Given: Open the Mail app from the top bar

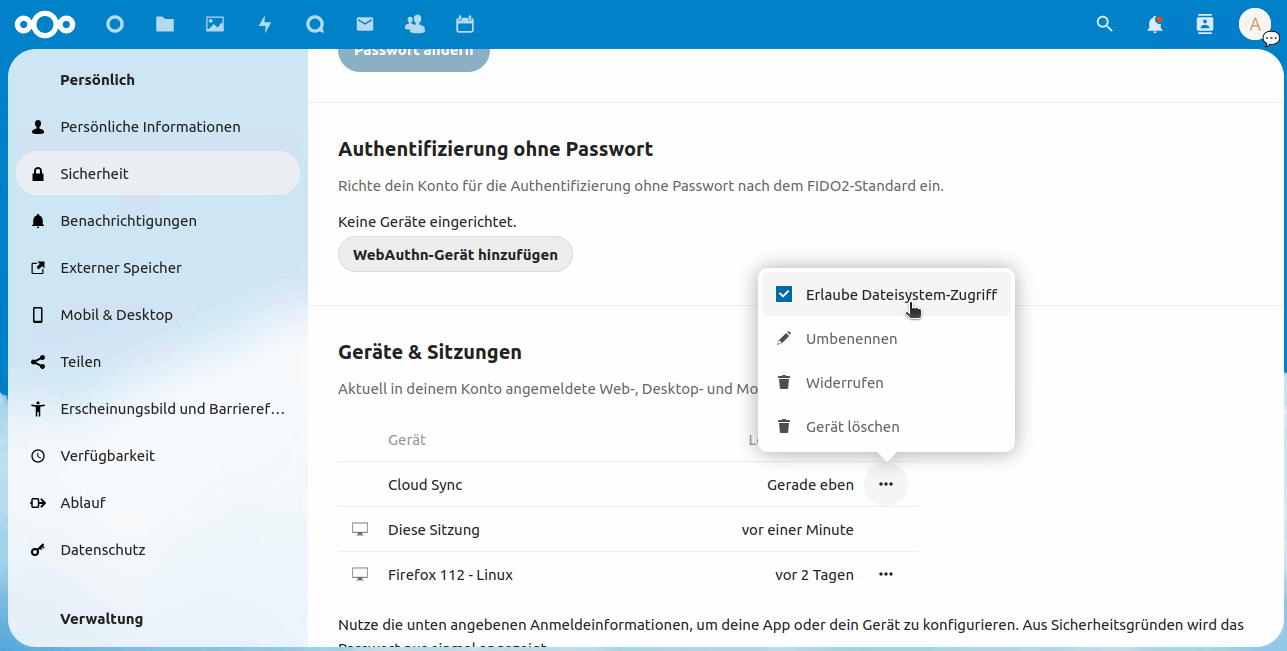Looking at the screenshot, I should pyautogui.click(x=365, y=24).
